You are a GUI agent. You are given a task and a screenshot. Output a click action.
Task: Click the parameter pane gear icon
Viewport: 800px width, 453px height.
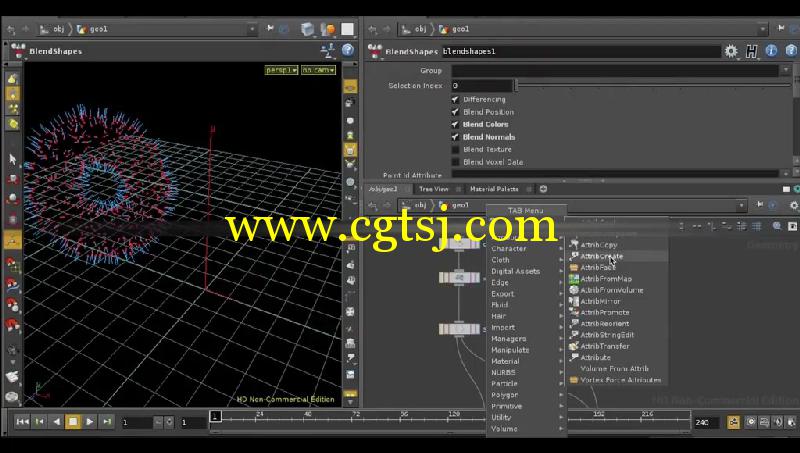point(731,51)
